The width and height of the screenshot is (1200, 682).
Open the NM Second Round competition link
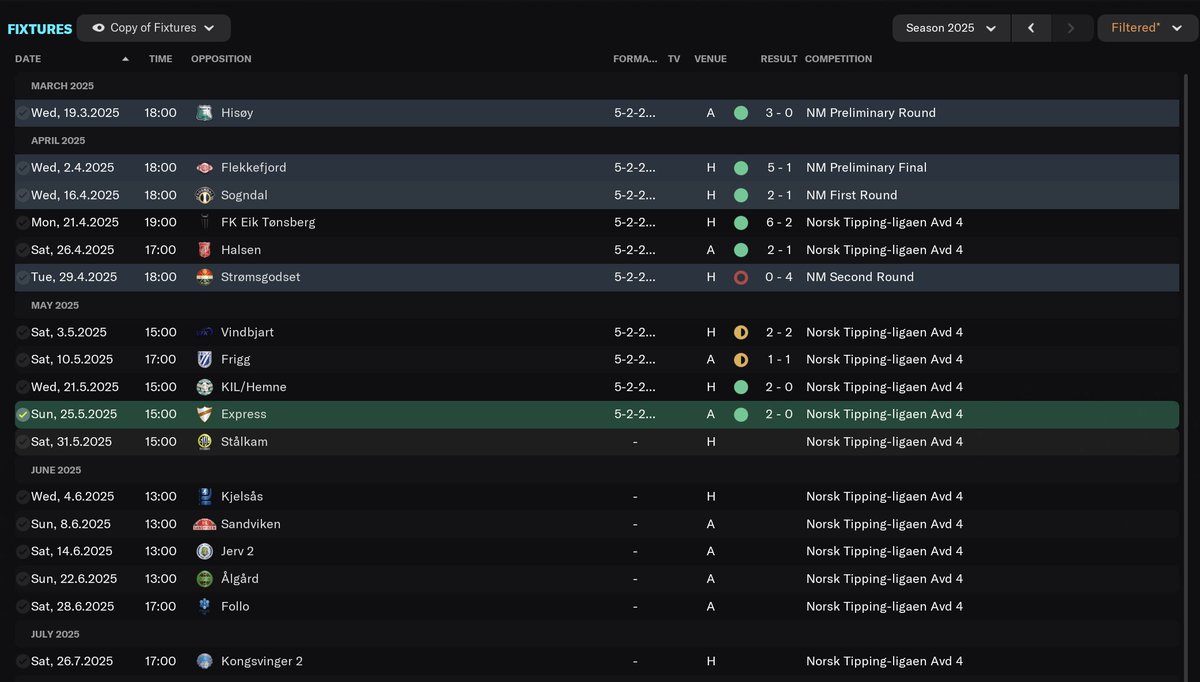click(x=860, y=277)
